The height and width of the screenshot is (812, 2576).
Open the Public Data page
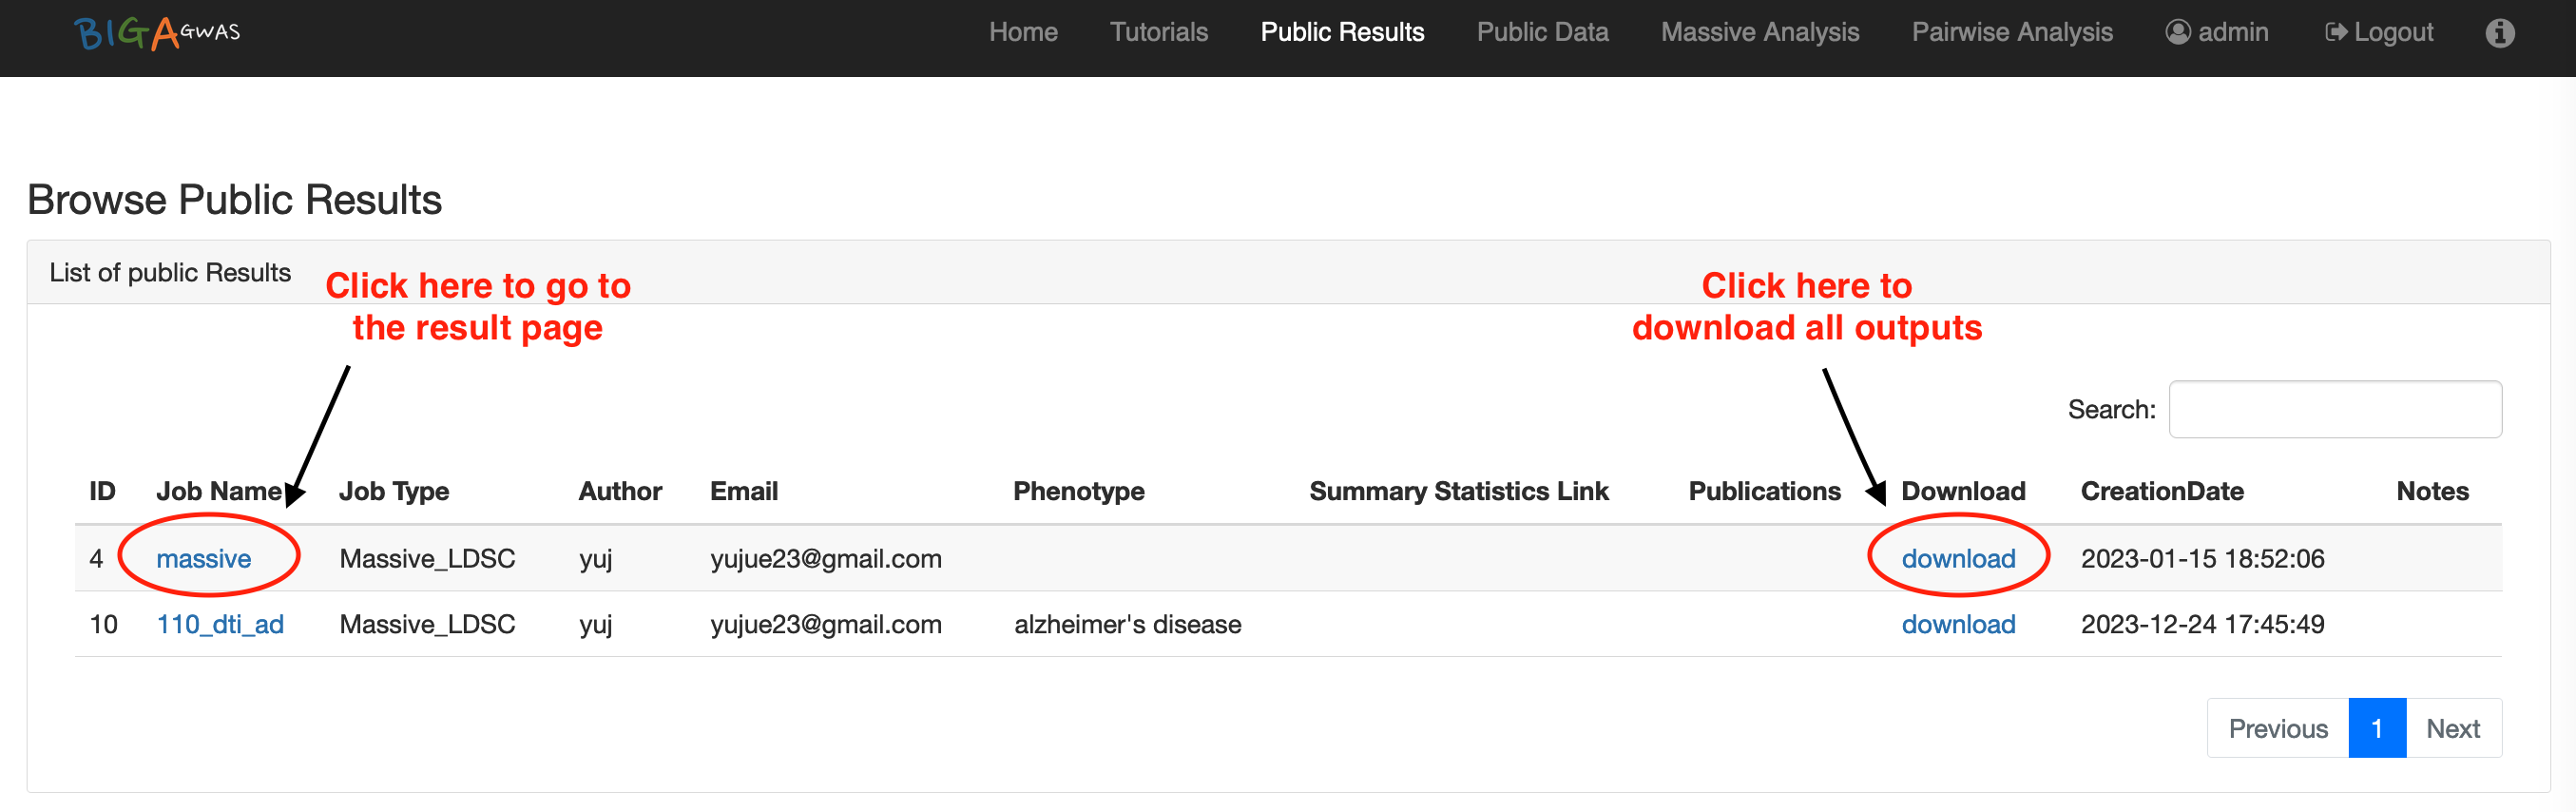[1542, 32]
